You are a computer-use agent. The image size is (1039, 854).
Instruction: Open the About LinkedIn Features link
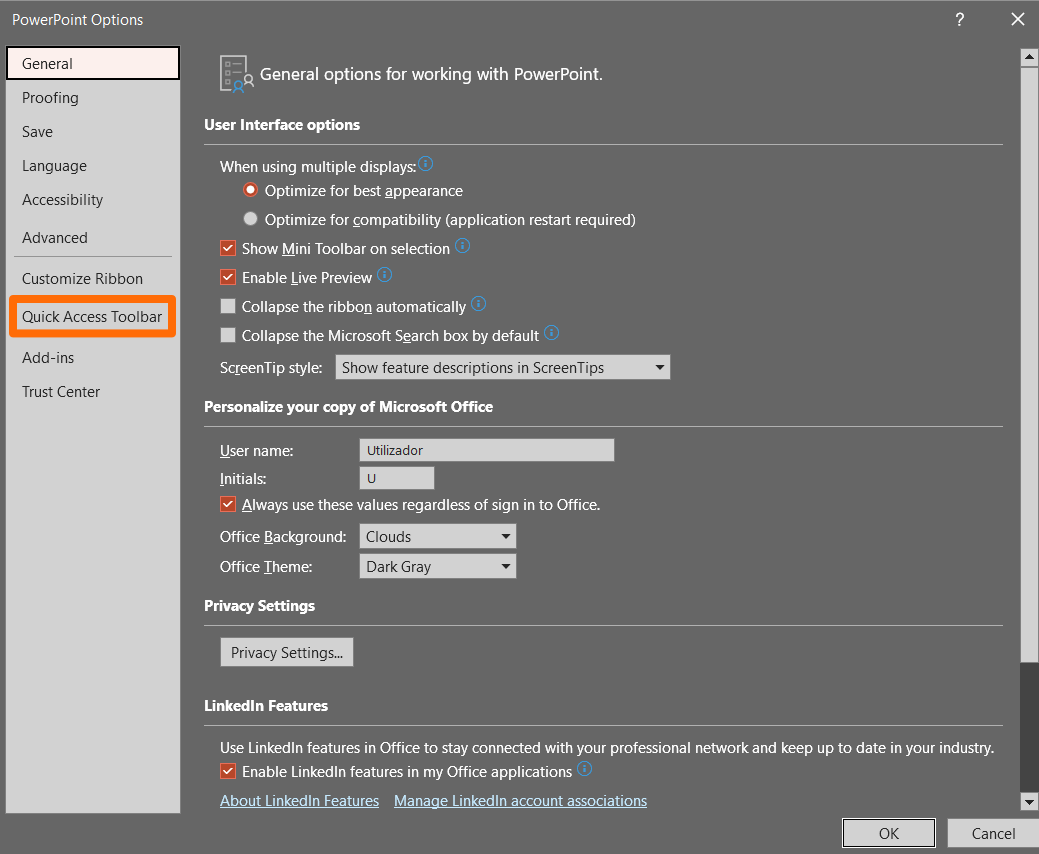point(299,801)
